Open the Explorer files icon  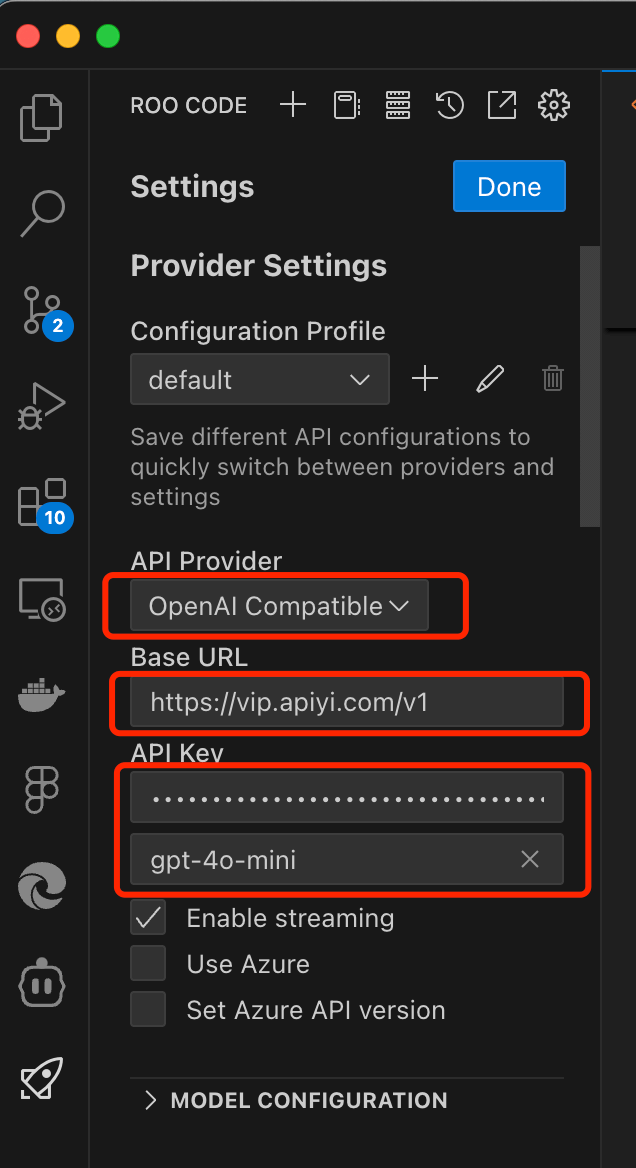(x=42, y=118)
